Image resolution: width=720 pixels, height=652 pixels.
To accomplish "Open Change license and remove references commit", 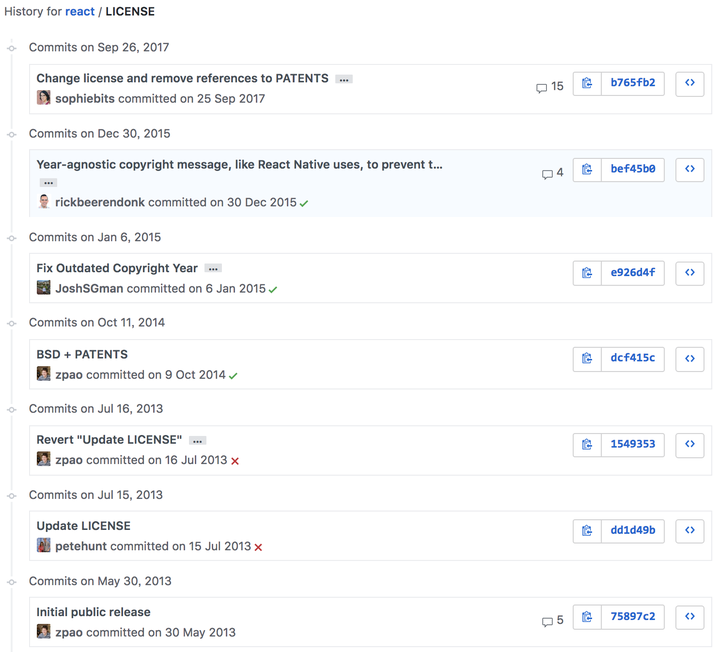I will (x=182, y=78).
